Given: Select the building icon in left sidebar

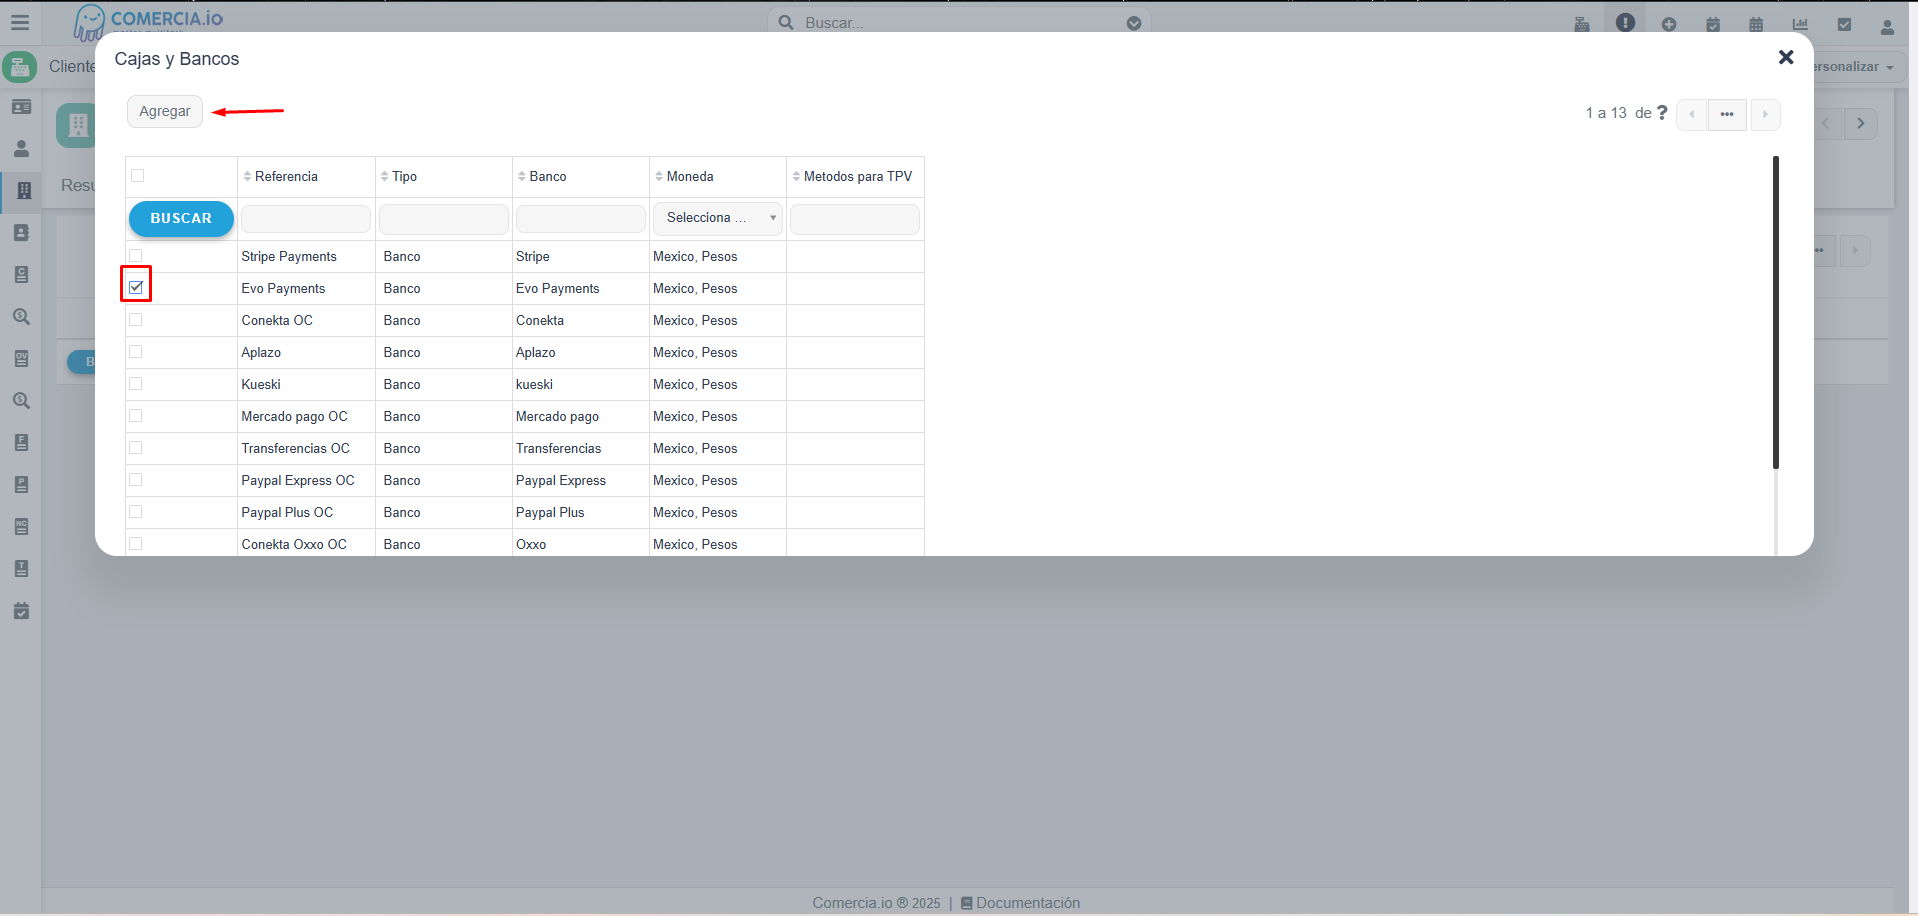Looking at the screenshot, I should tap(24, 190).
